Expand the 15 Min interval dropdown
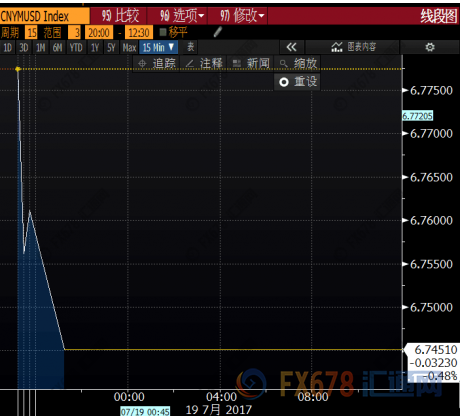 [158, 47]
